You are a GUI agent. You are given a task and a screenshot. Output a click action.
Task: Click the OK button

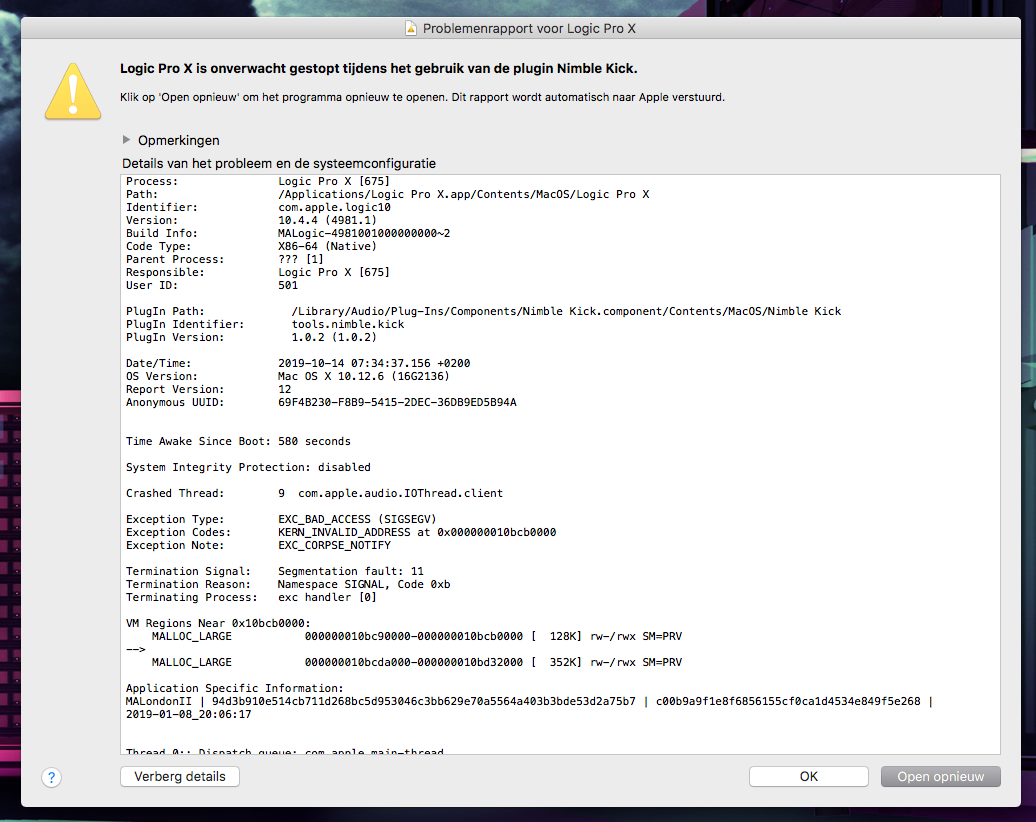pyautogui.click(x=809, y=776)
